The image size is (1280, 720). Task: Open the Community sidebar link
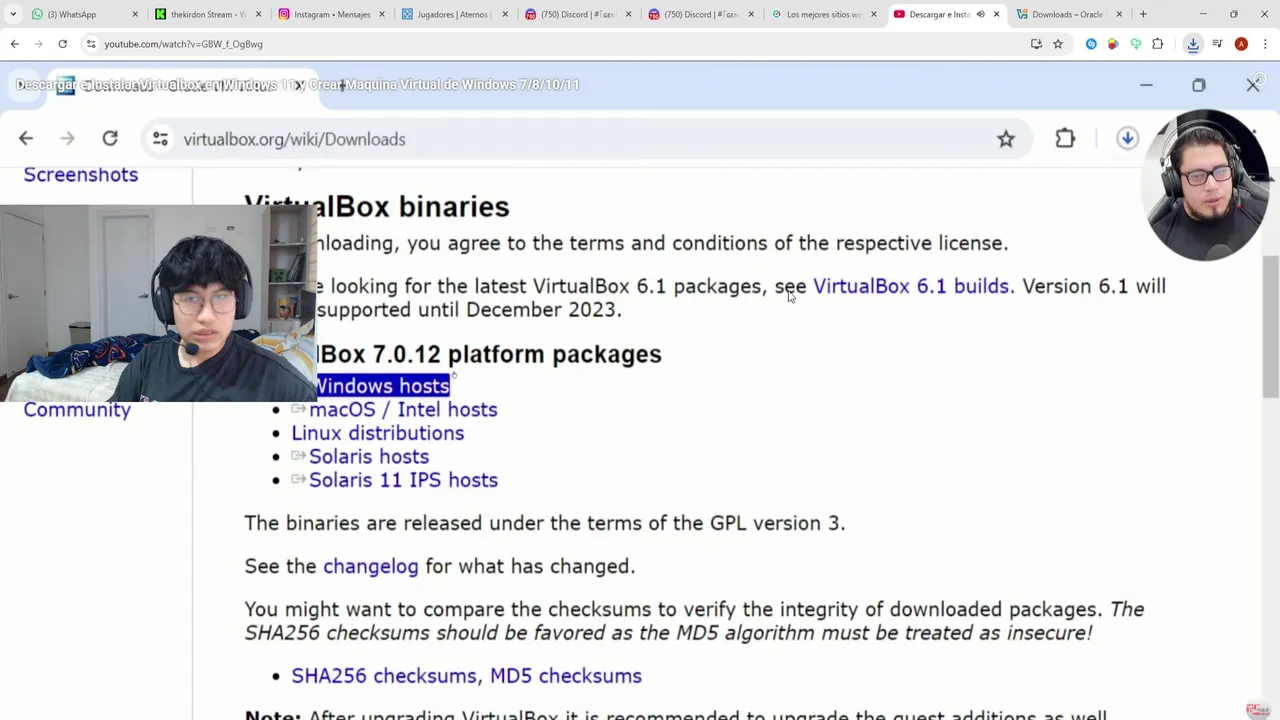(77, 410)
